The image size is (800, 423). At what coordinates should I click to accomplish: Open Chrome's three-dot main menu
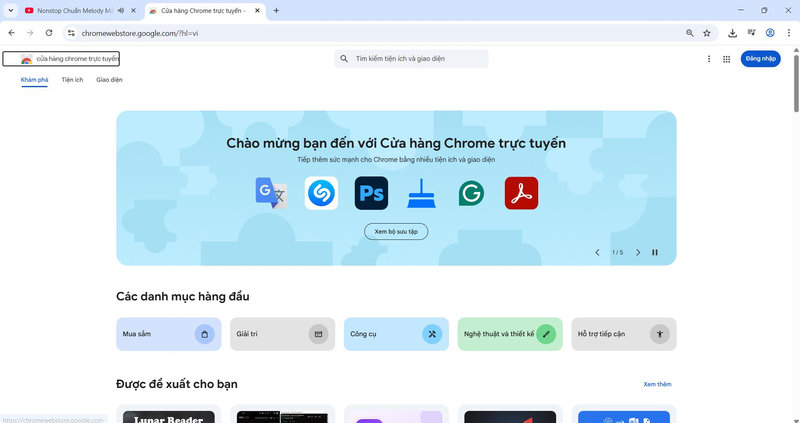(x=789, y=33)
